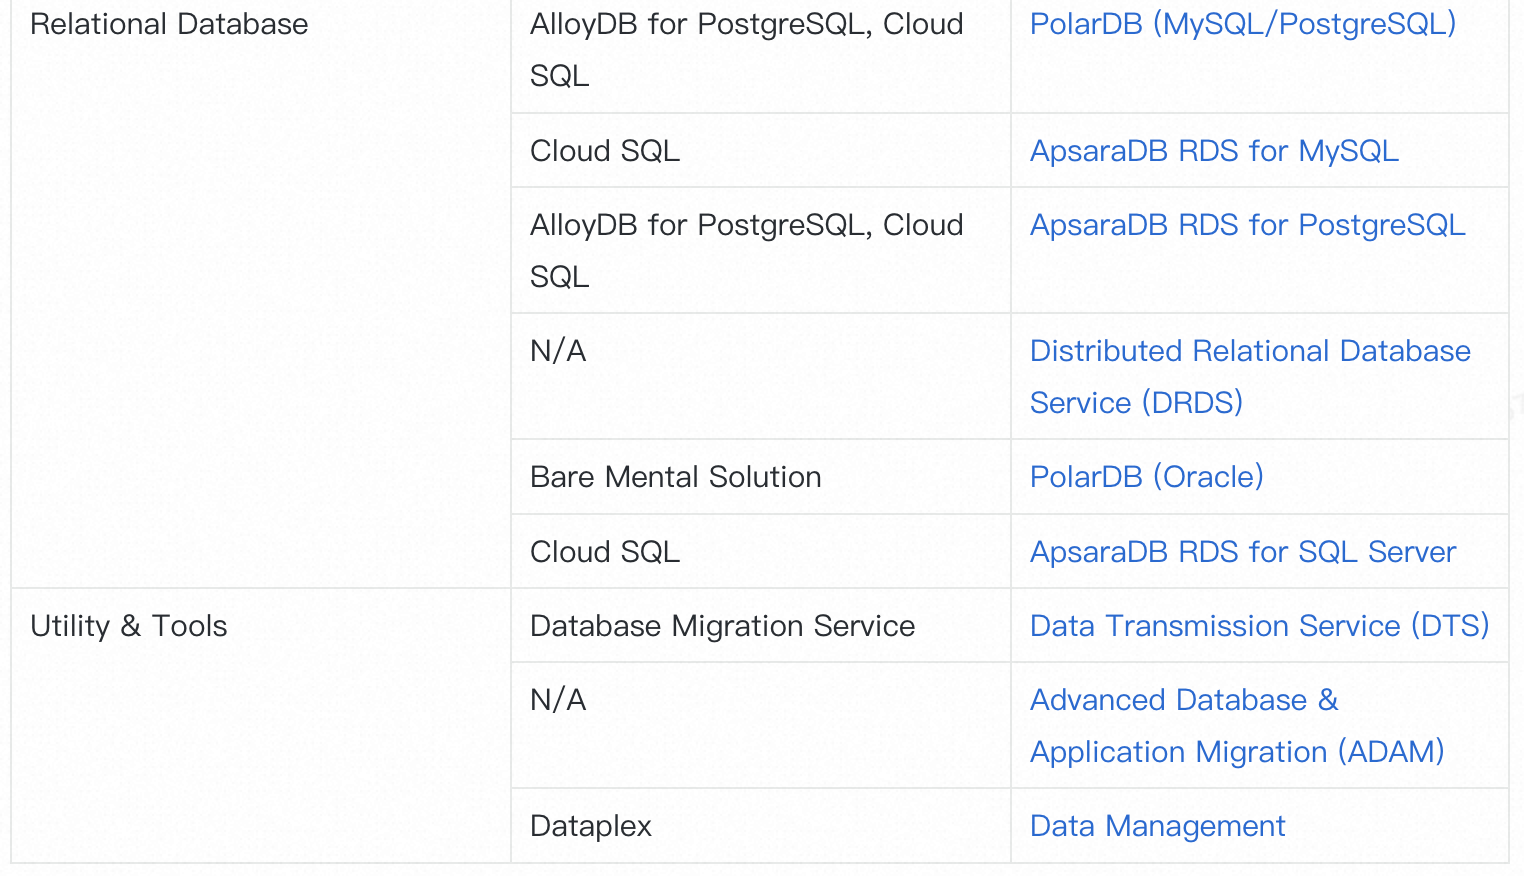1524x876 pixels.
Task: Open the PolarDB (MySQL/PostgreSQL) link
Action: pyautogui.click(x=1242, y=24)
